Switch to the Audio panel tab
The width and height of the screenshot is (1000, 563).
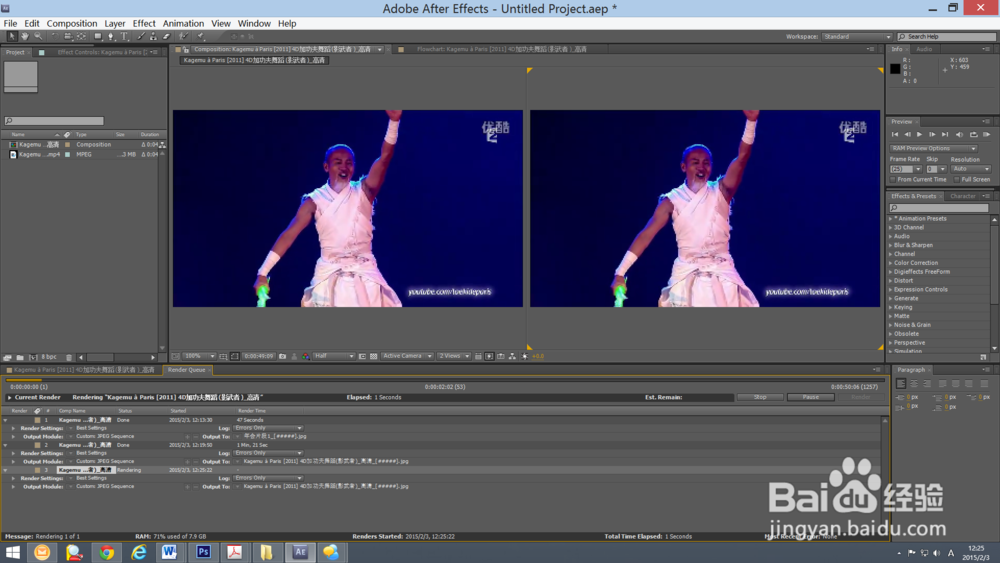(x=924, y=49)
